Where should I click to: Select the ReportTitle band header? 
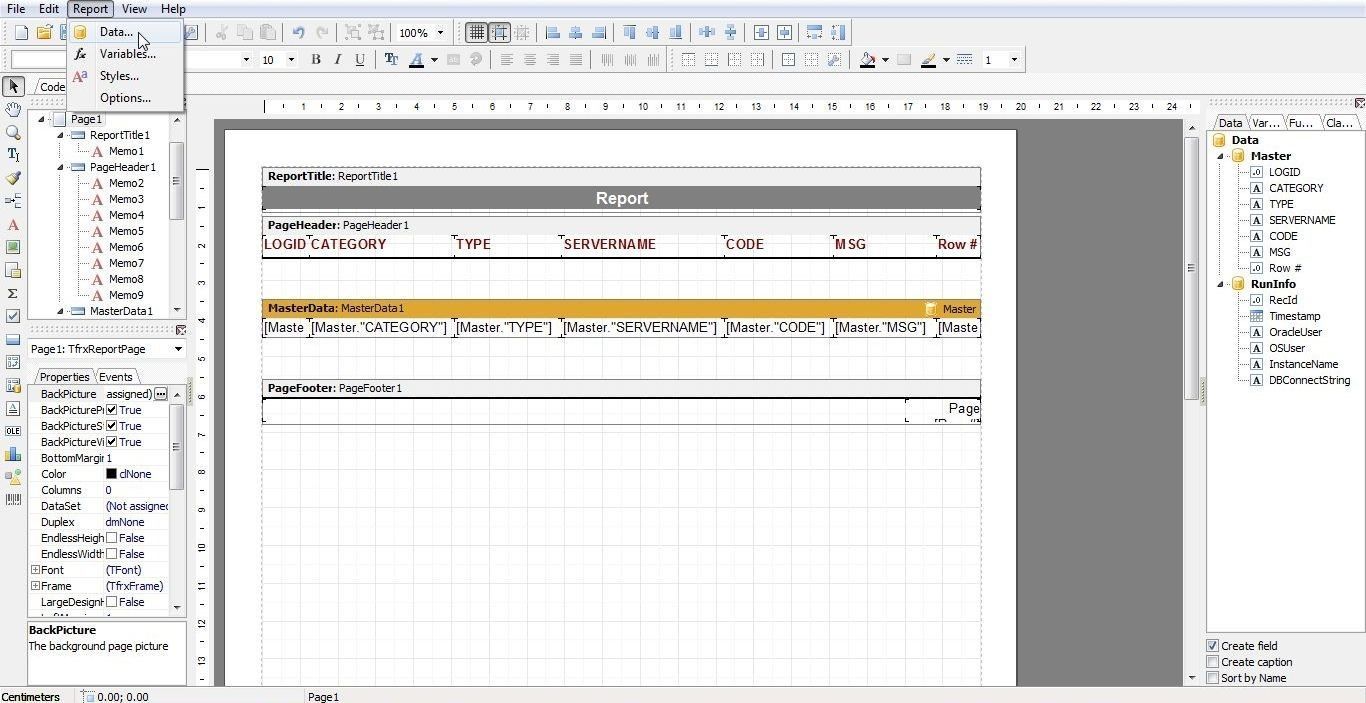(621, 176)
